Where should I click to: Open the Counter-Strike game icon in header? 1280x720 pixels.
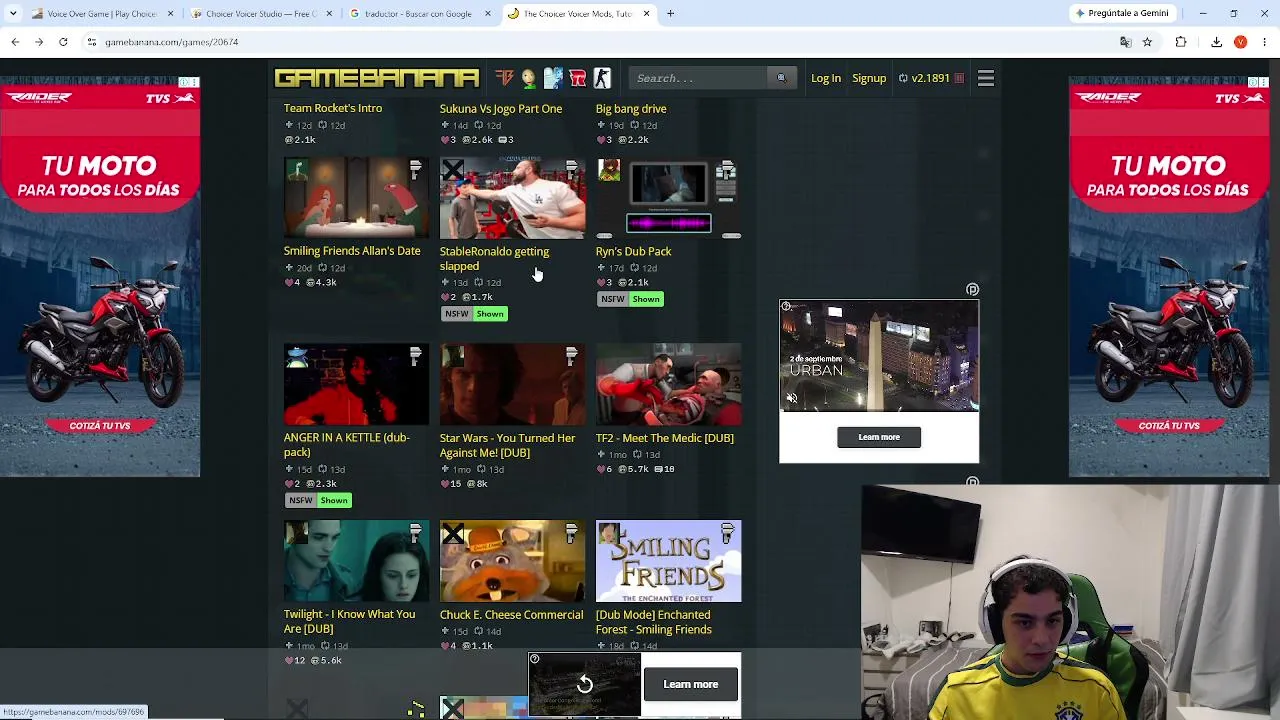click(x=602, y=78)
